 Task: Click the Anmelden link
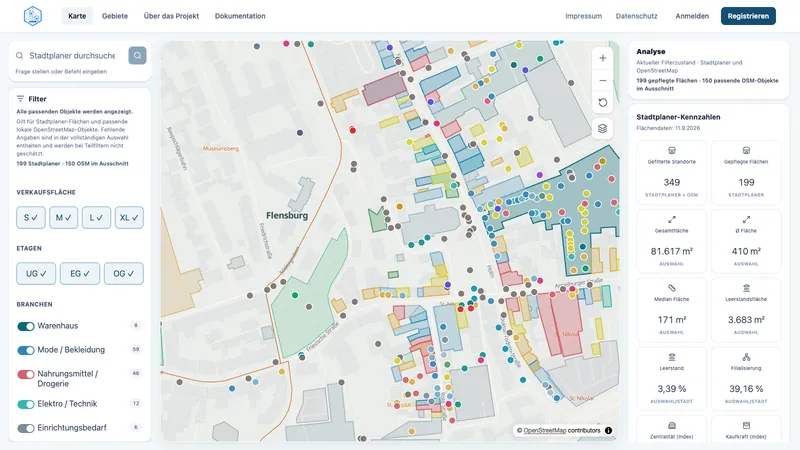[692, 16]
